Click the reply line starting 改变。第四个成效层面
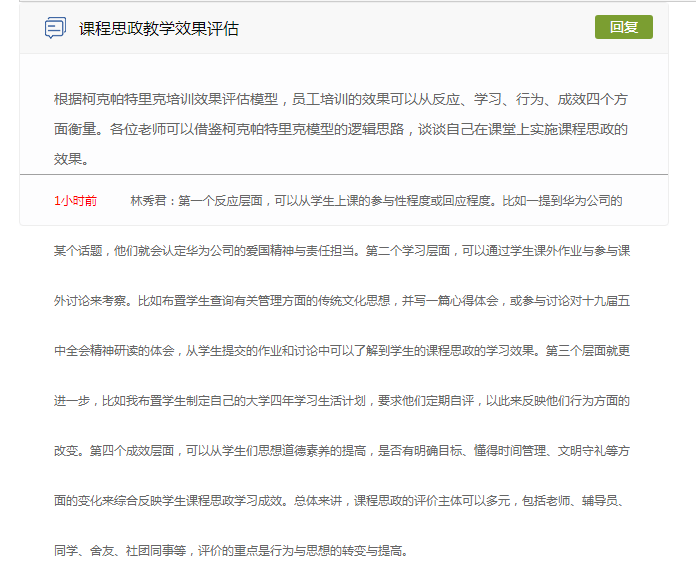 (342, 451)
